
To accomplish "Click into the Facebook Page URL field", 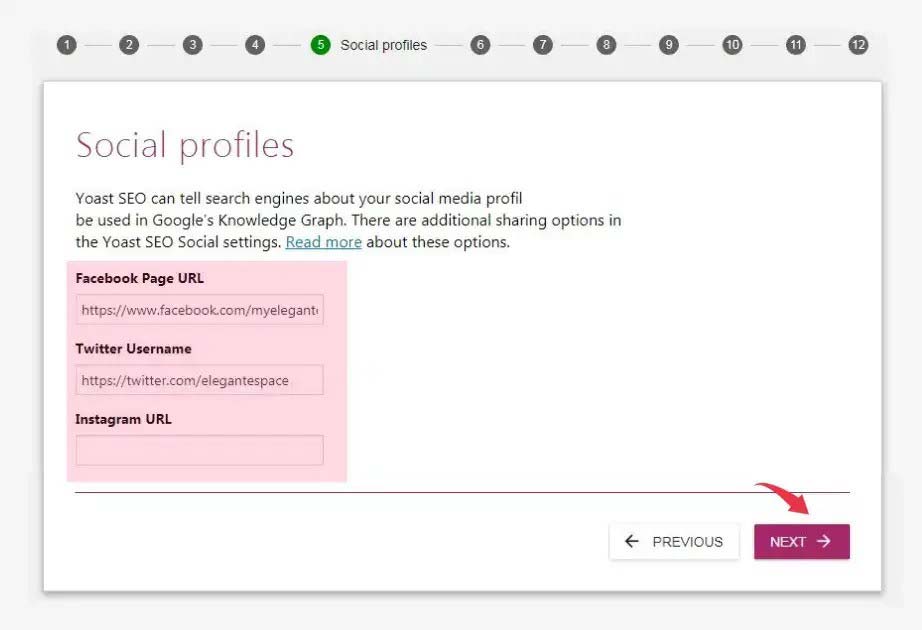I will click(199, 310).
